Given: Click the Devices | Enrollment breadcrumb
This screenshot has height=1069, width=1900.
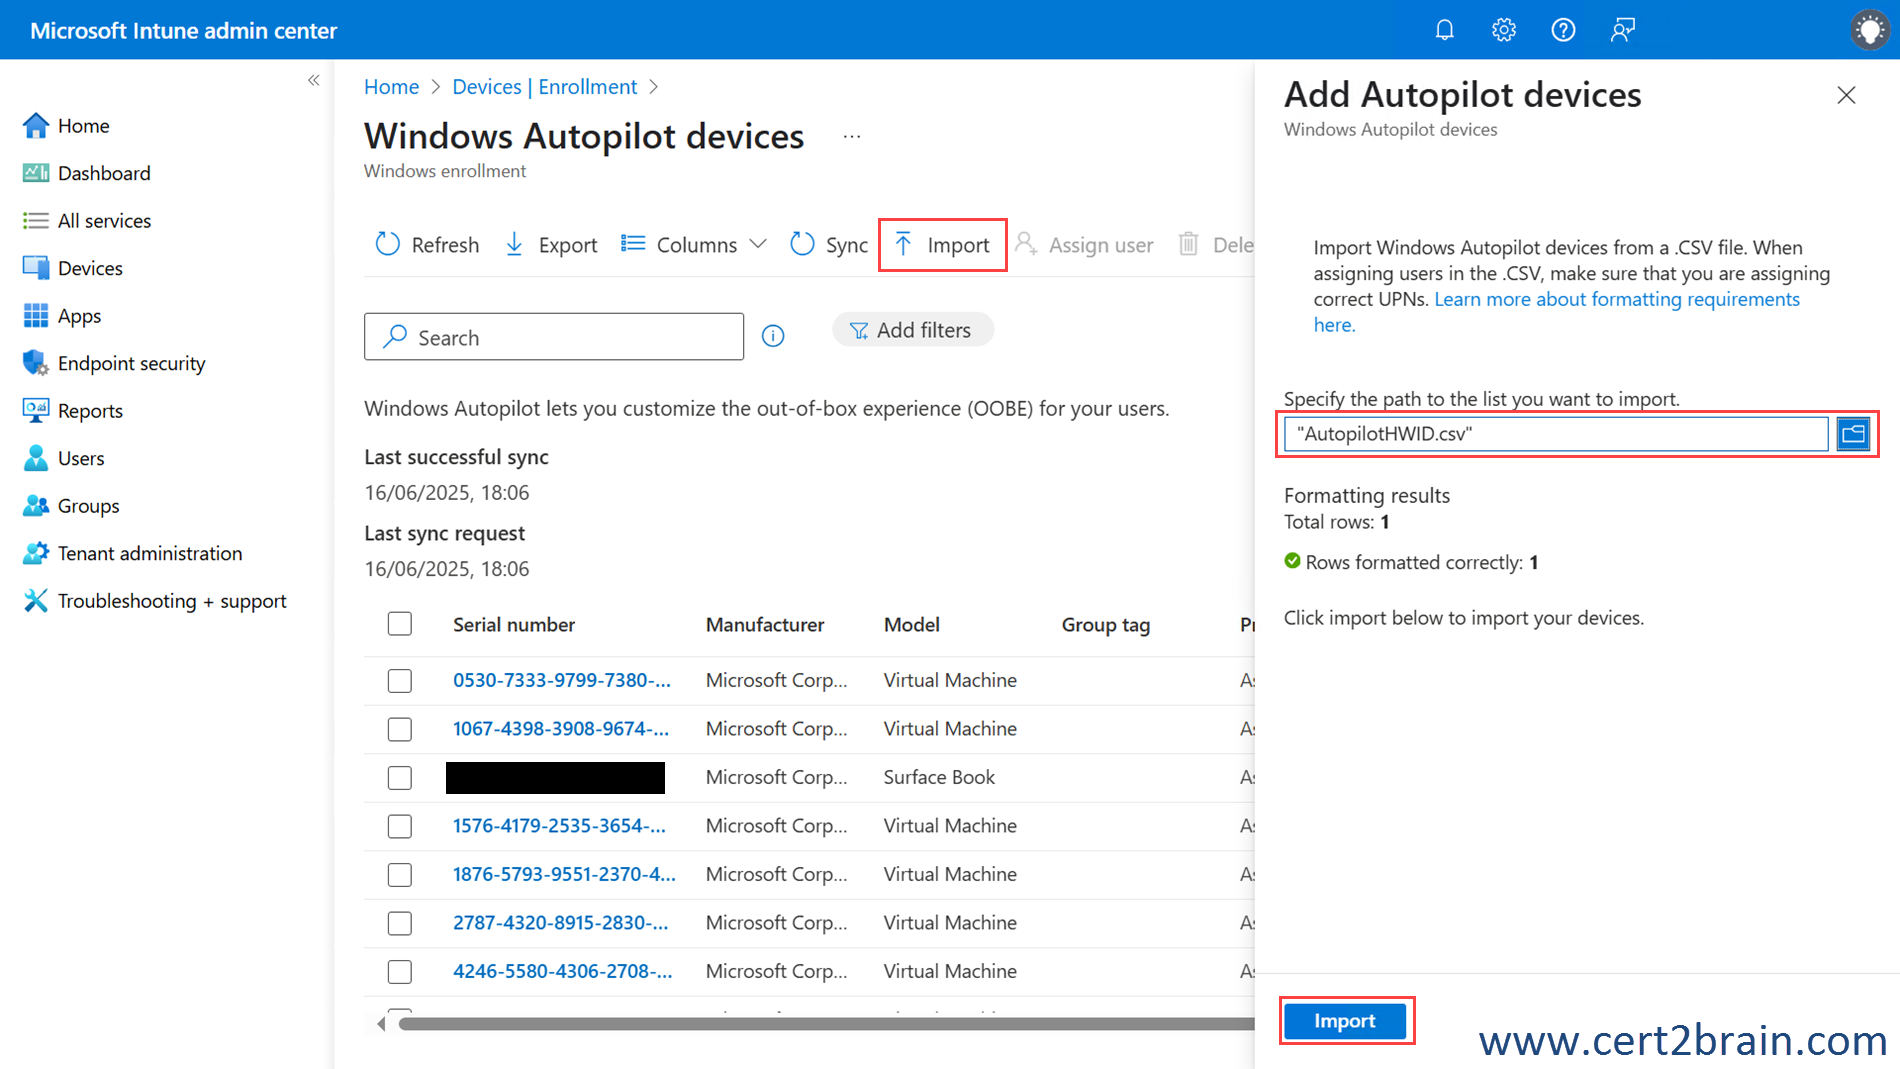Looking at the screenshot, I should (544, 87).
